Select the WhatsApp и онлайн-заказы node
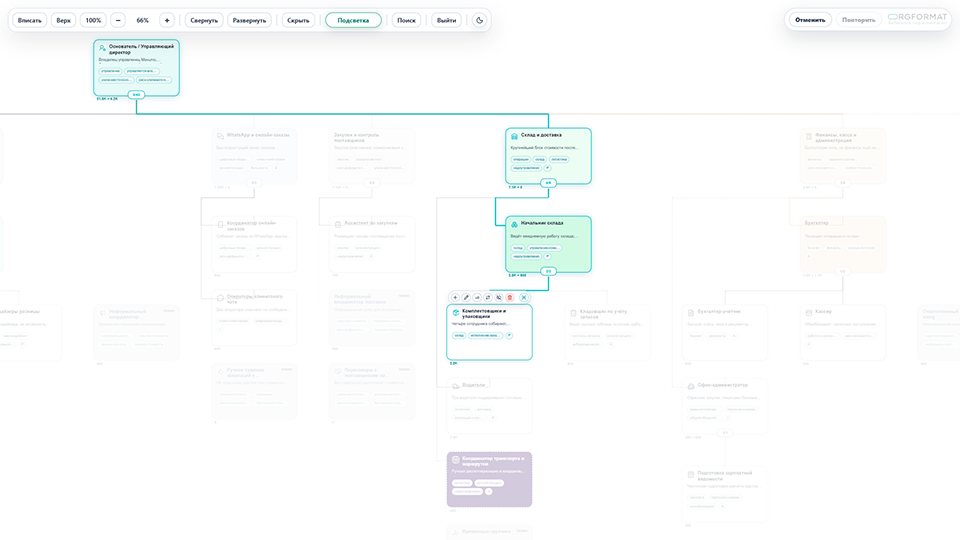The width and height of the screenshot is (960, 540). [254, 156]
